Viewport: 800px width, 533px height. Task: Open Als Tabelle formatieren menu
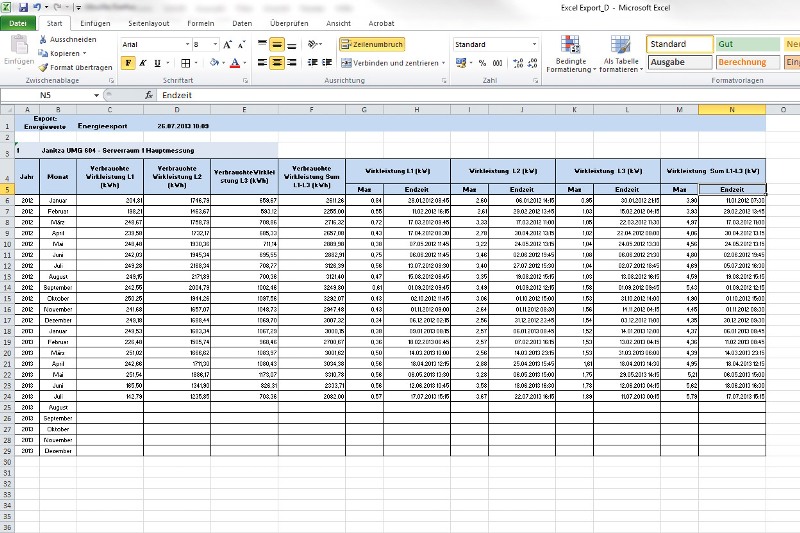(x=621, y=54)
